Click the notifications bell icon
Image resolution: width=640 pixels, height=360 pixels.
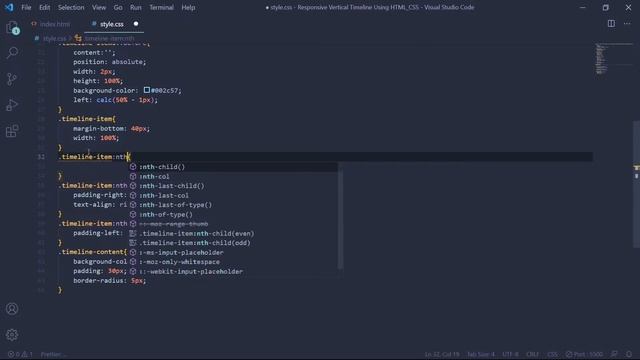(x=629, y=354)
